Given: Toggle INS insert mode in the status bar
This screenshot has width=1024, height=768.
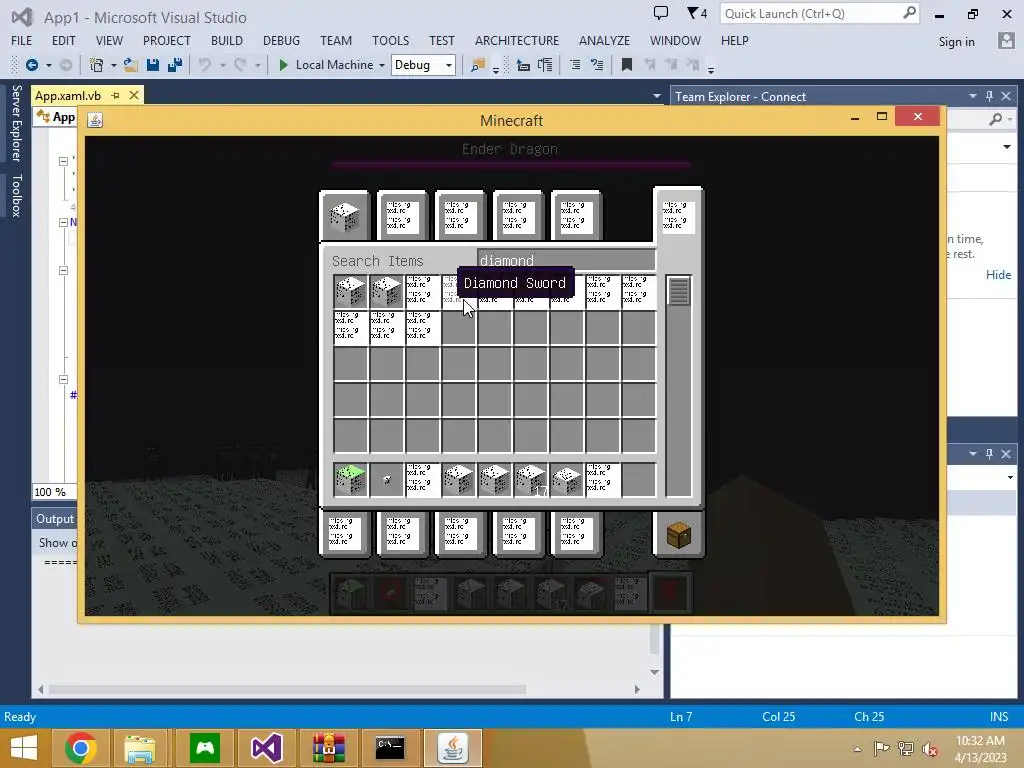Looking at the screenshot, I should pyautogui.click(x=999, y=716).
